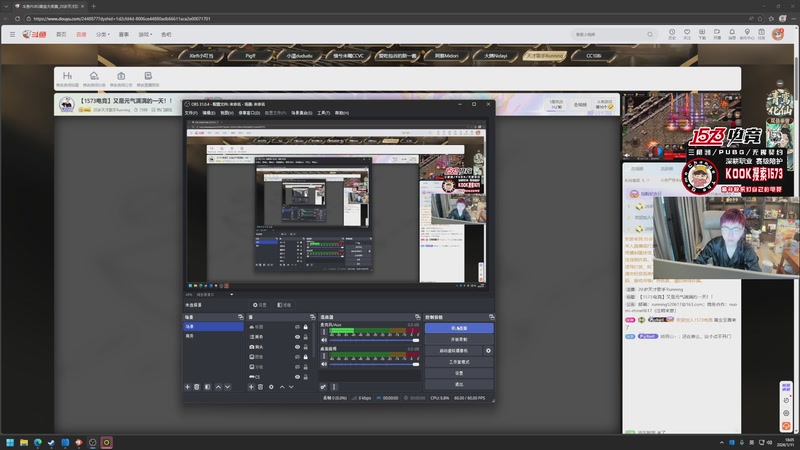The image size is (800, 450).
Task: Open scene filters icon in Scenes toolbar
Action: pyautogui.click(x=208, y=387)
